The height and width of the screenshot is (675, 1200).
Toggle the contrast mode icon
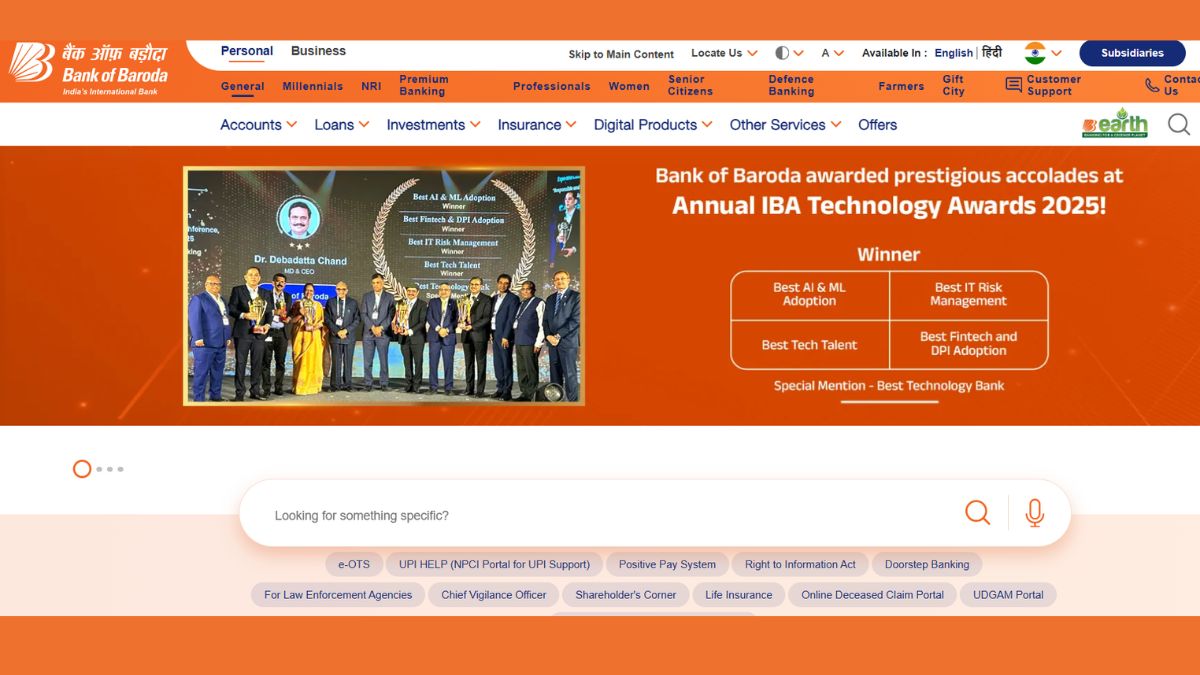click(782, 53)
